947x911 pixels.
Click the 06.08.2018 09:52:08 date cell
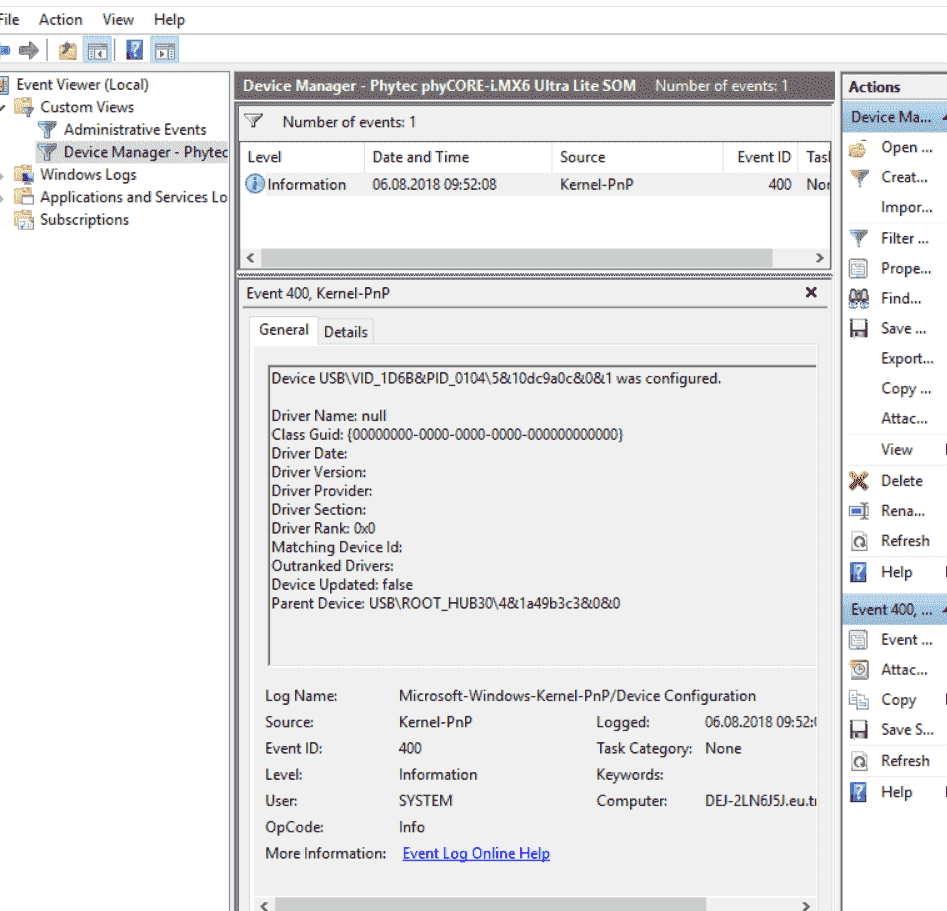(x=434, y=184)
